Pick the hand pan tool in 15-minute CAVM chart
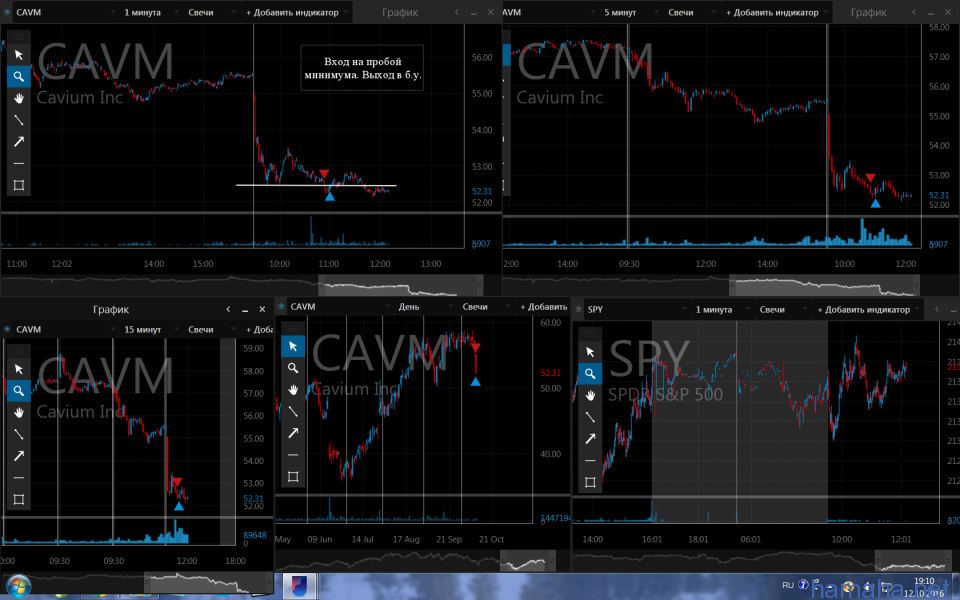 pyautogui.click(x=18, y=412)
